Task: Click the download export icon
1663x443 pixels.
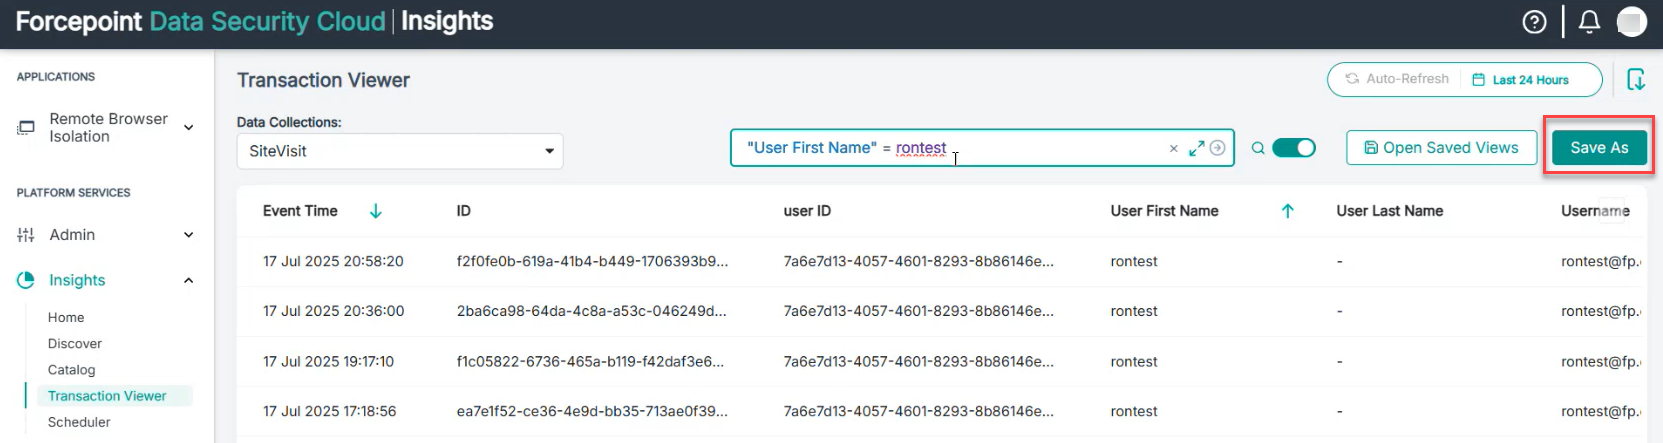Action: 1636,79
